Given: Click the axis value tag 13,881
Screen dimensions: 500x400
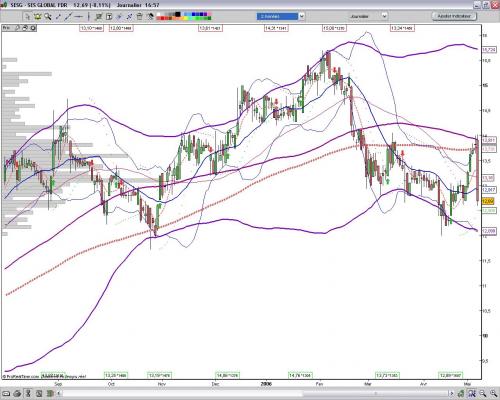Looking at the screenshot, I should (489, 140).
